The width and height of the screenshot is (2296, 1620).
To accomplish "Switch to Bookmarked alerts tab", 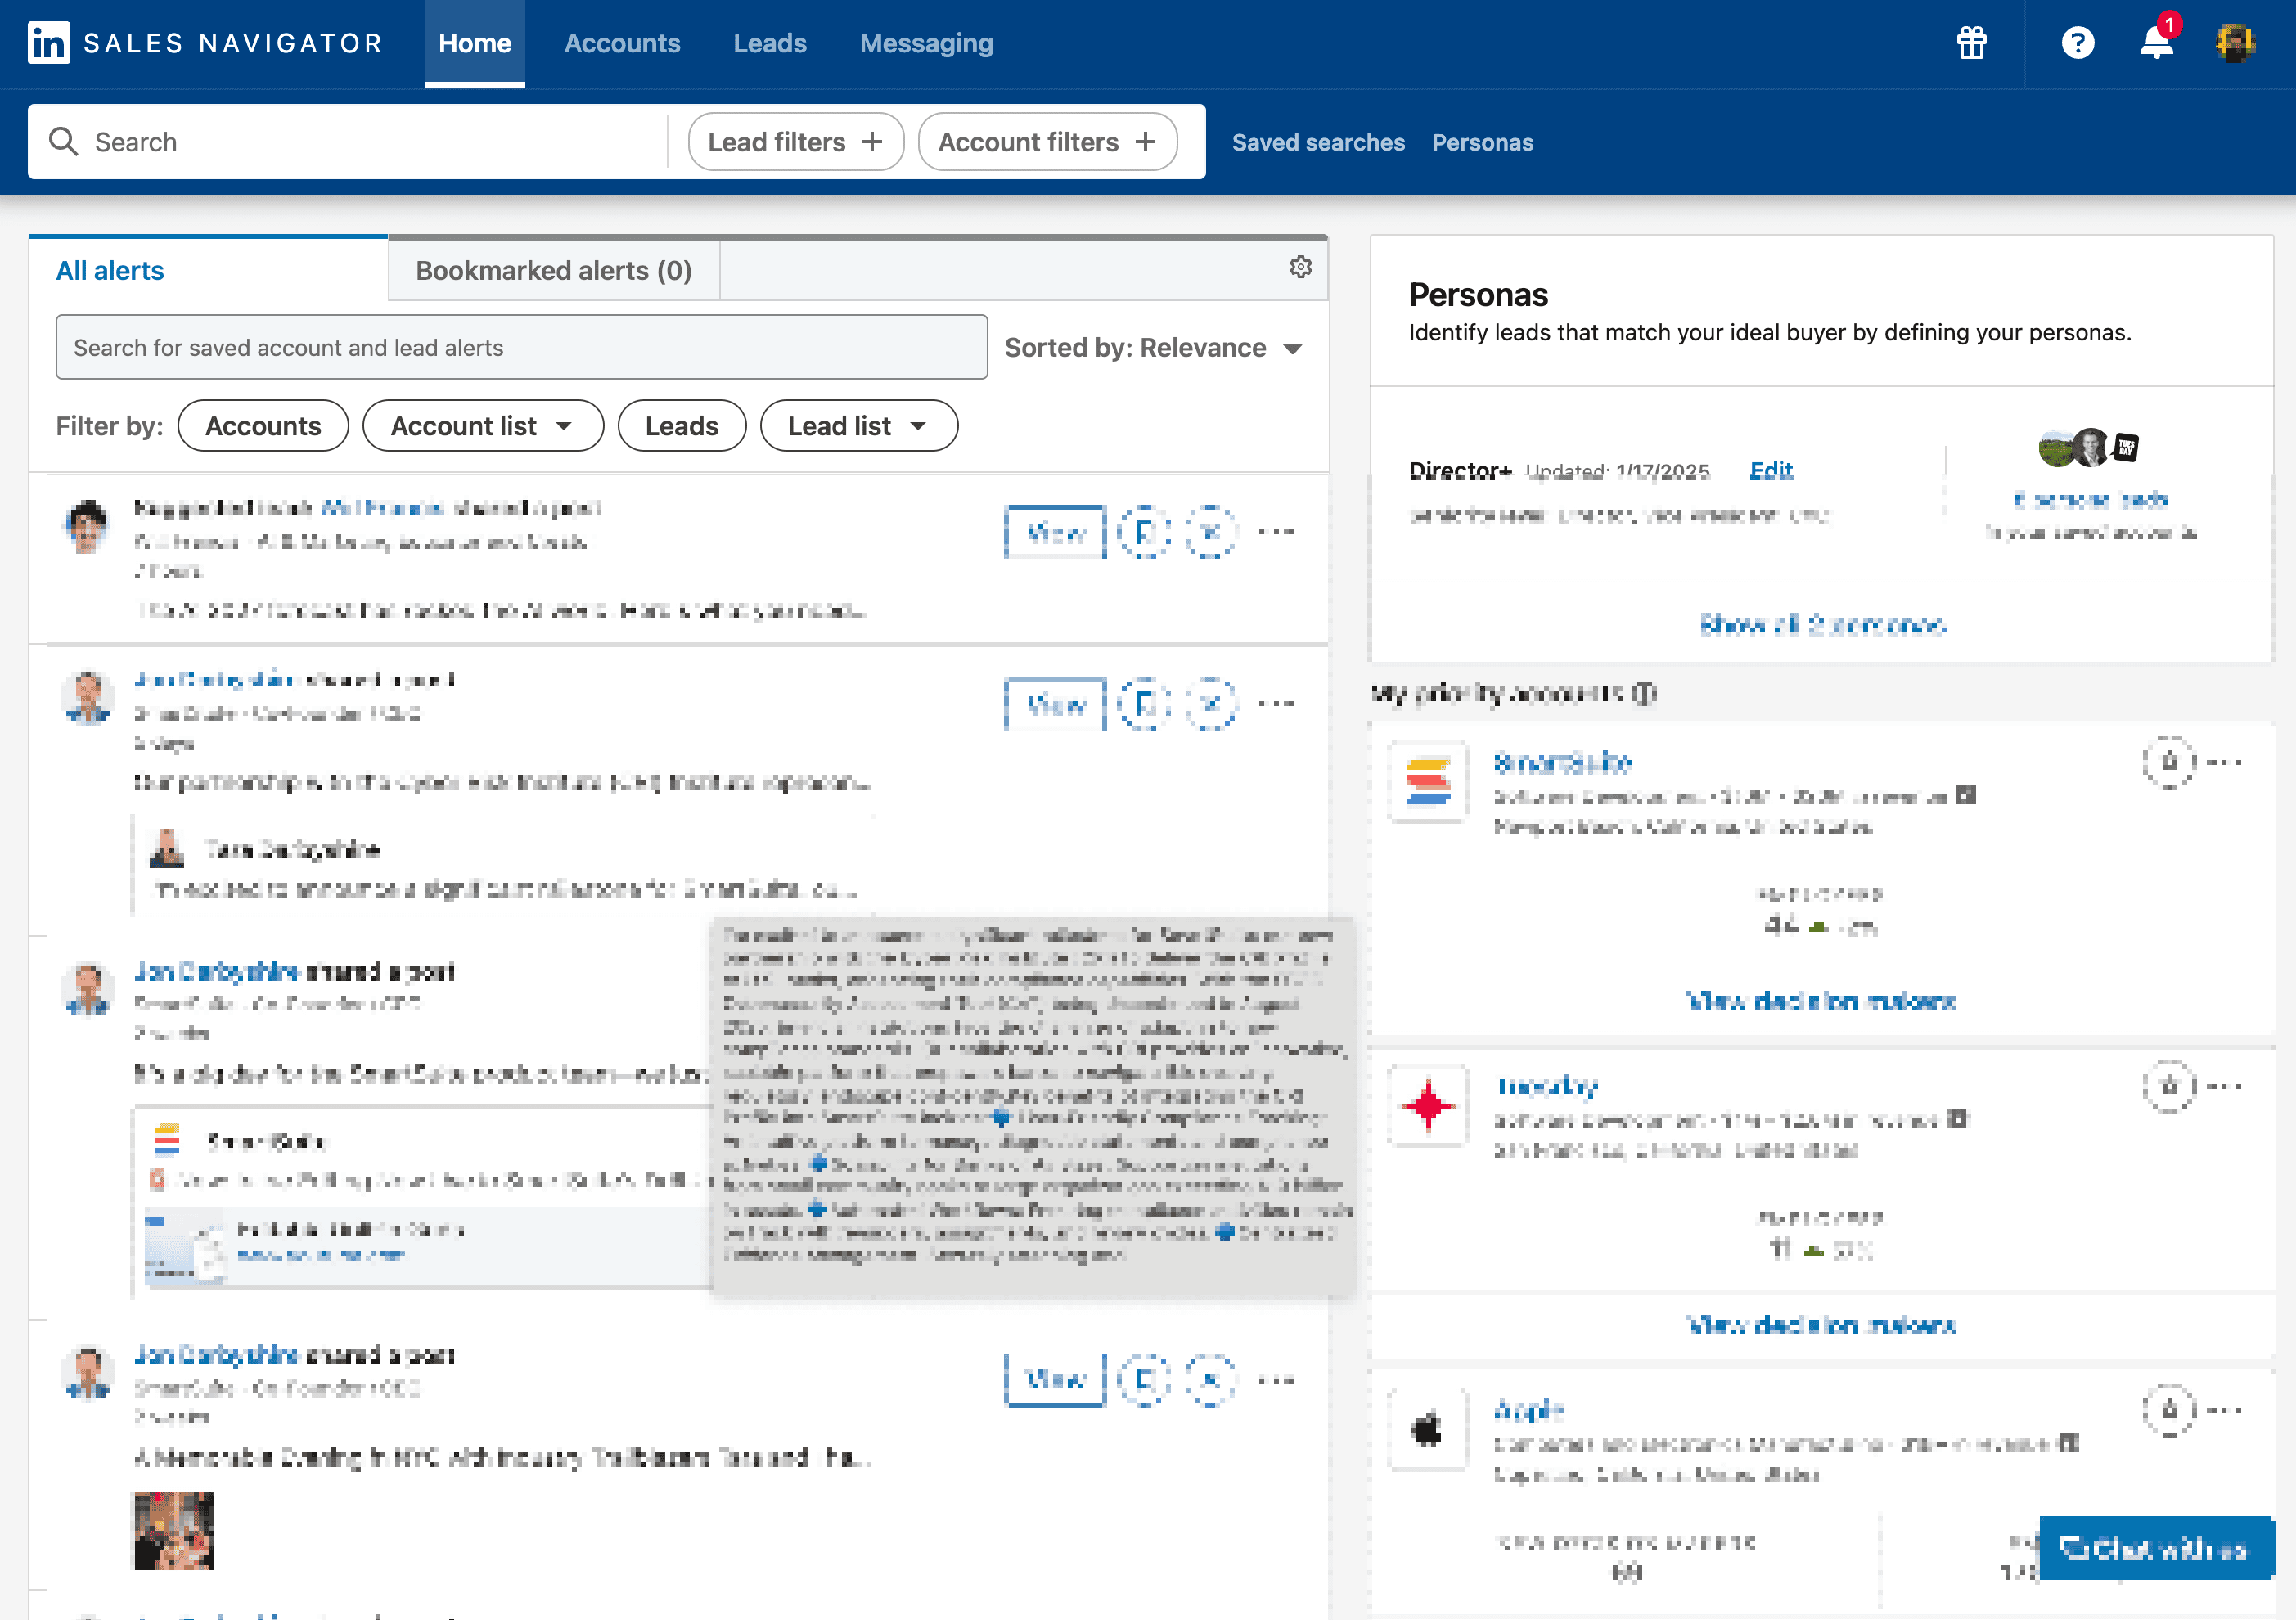I will (x=553, y=271).
